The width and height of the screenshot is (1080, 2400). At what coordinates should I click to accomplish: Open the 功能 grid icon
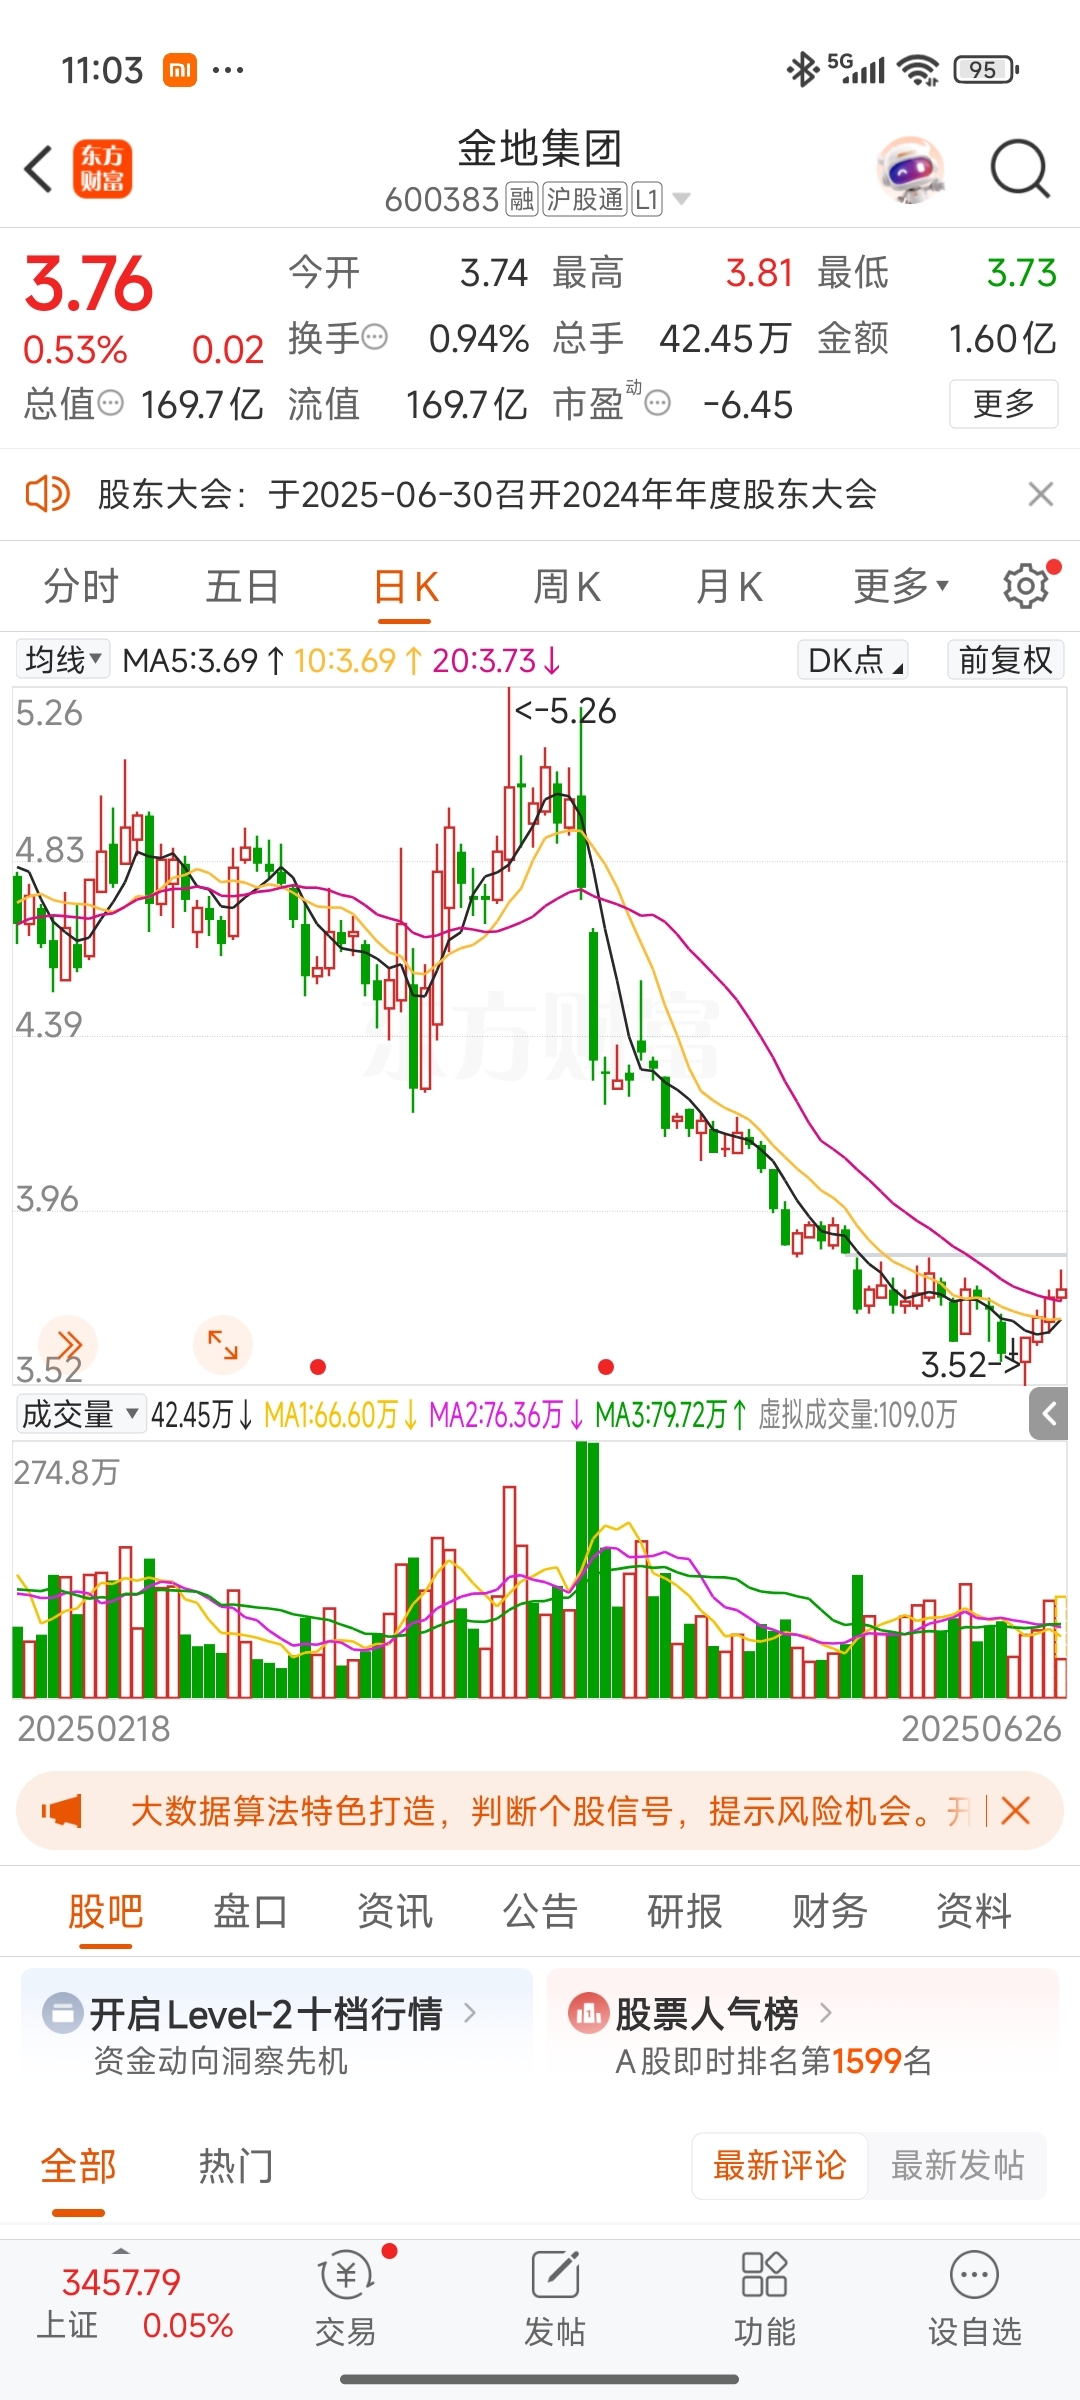(765, 2276)
